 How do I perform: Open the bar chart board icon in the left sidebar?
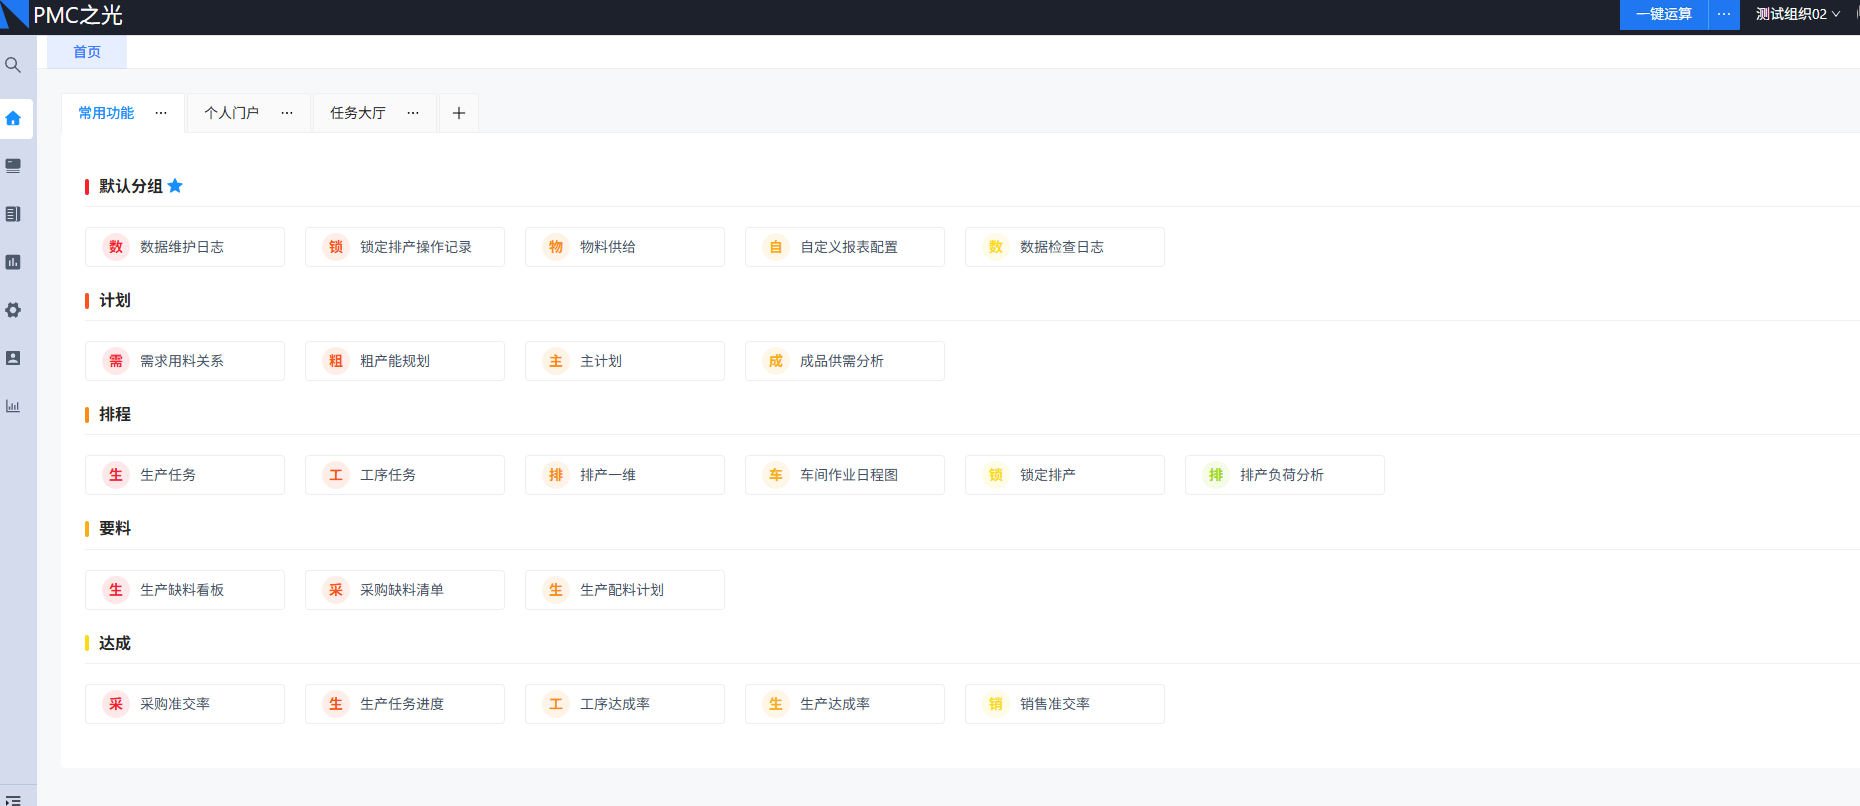[13, 262]
